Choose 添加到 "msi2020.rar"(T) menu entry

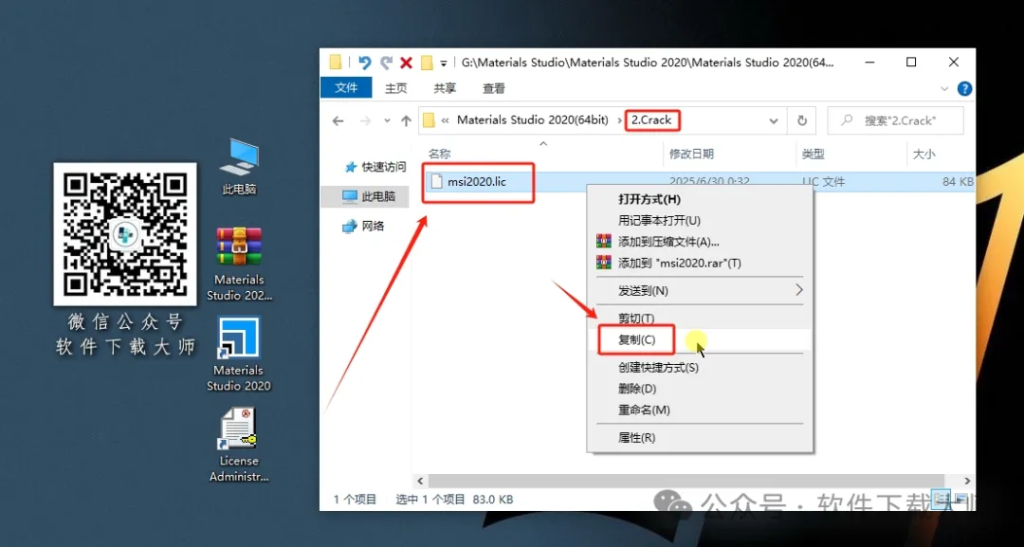point(699,263)
